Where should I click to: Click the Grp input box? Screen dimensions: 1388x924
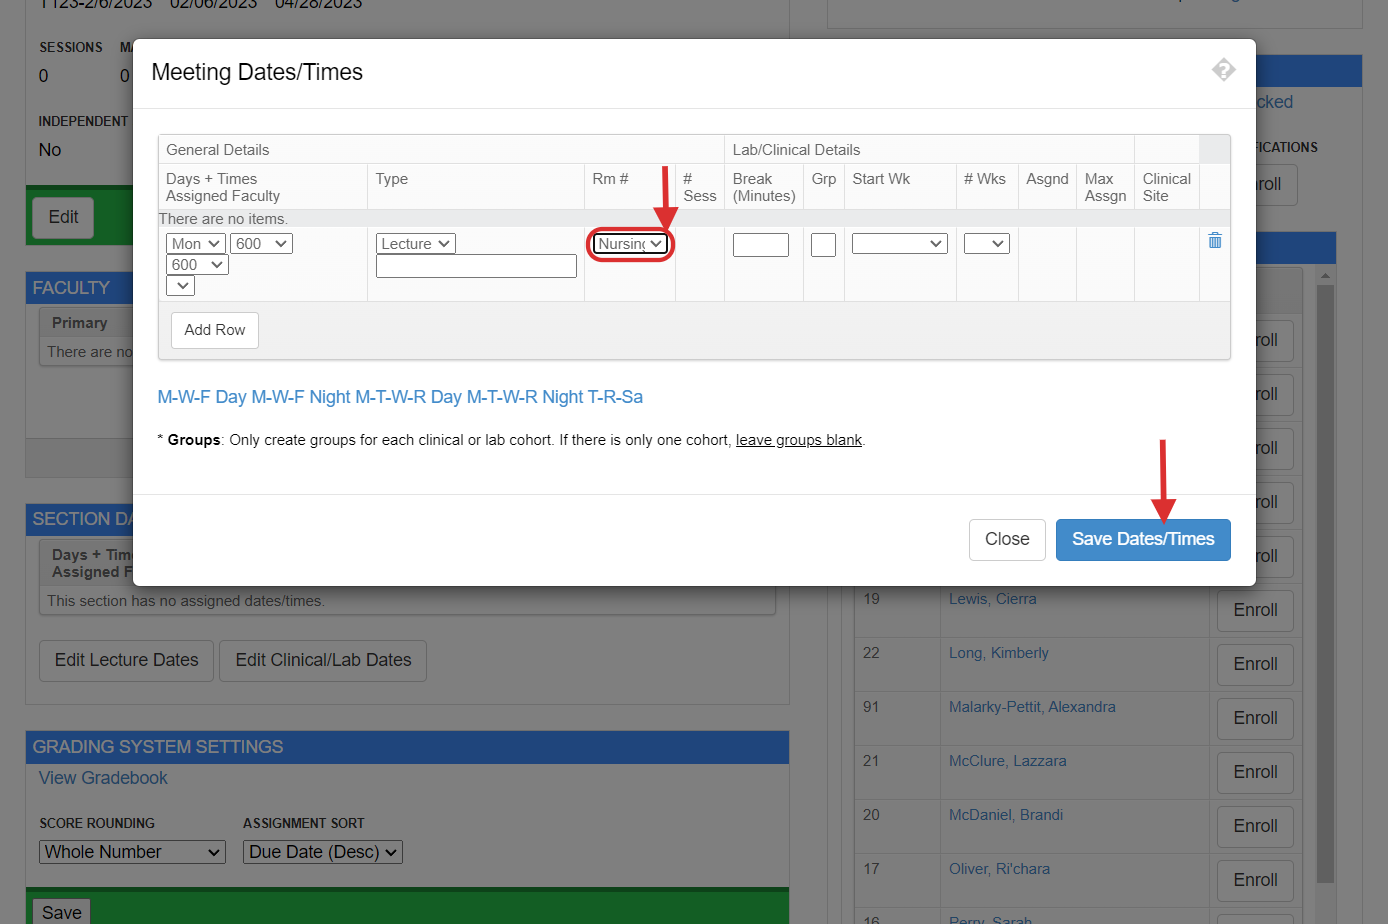coord(823,245)
